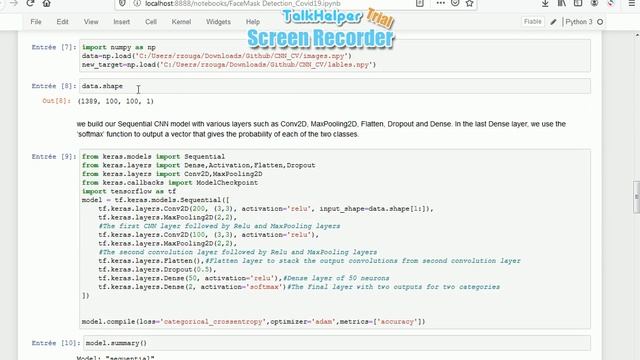This screenshot has height=360, width=640.
Task: Select the model.summary() code cell
Action: pyautogui.click(x=337, y=343)
